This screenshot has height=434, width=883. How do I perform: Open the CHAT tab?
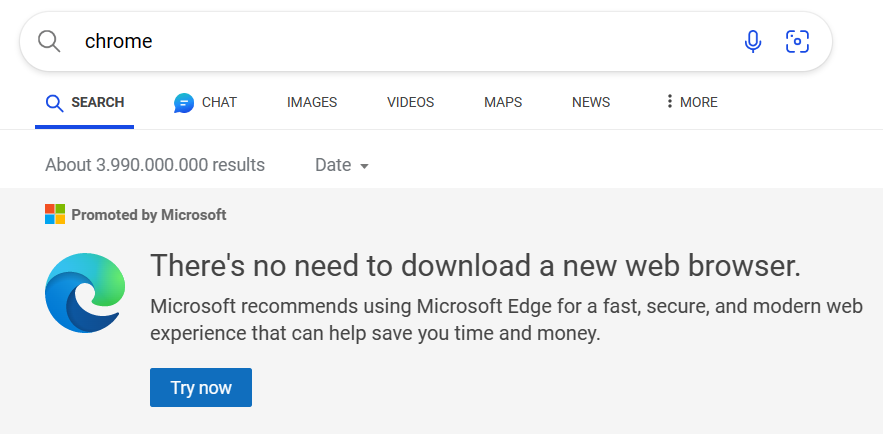[206, 102]
